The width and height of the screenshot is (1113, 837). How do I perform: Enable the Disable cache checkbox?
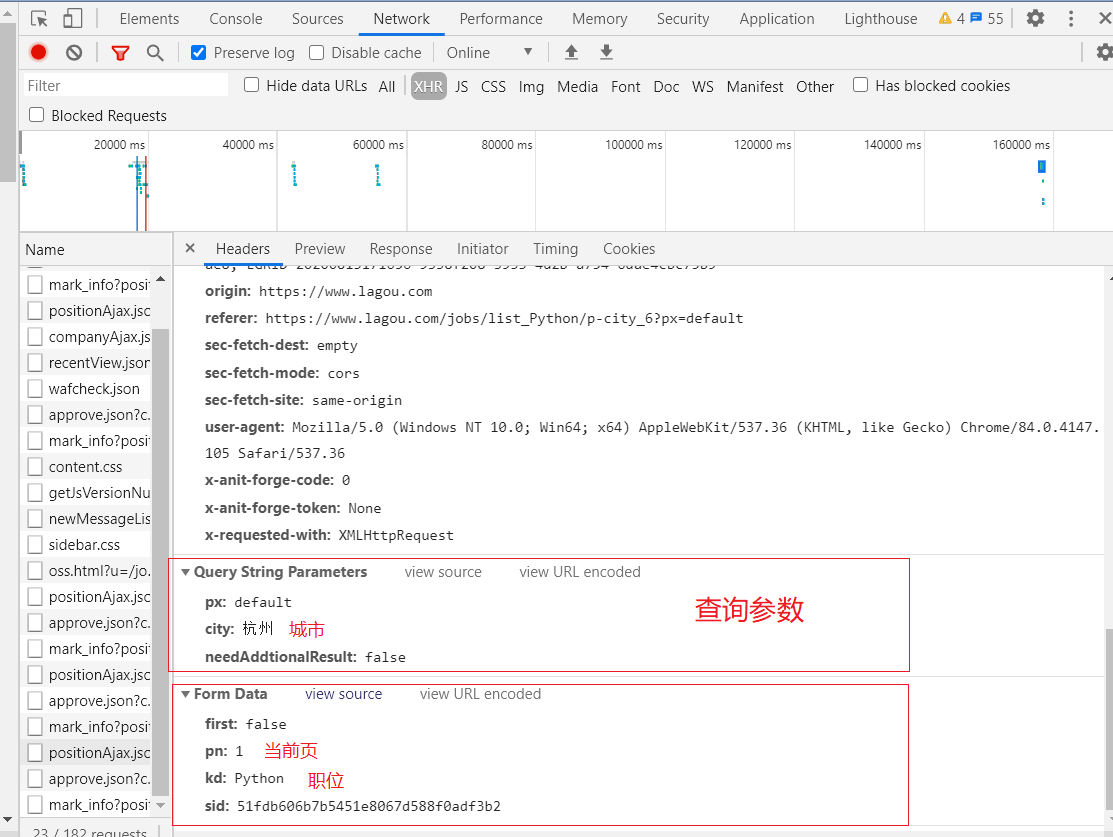tap(317, 53)
